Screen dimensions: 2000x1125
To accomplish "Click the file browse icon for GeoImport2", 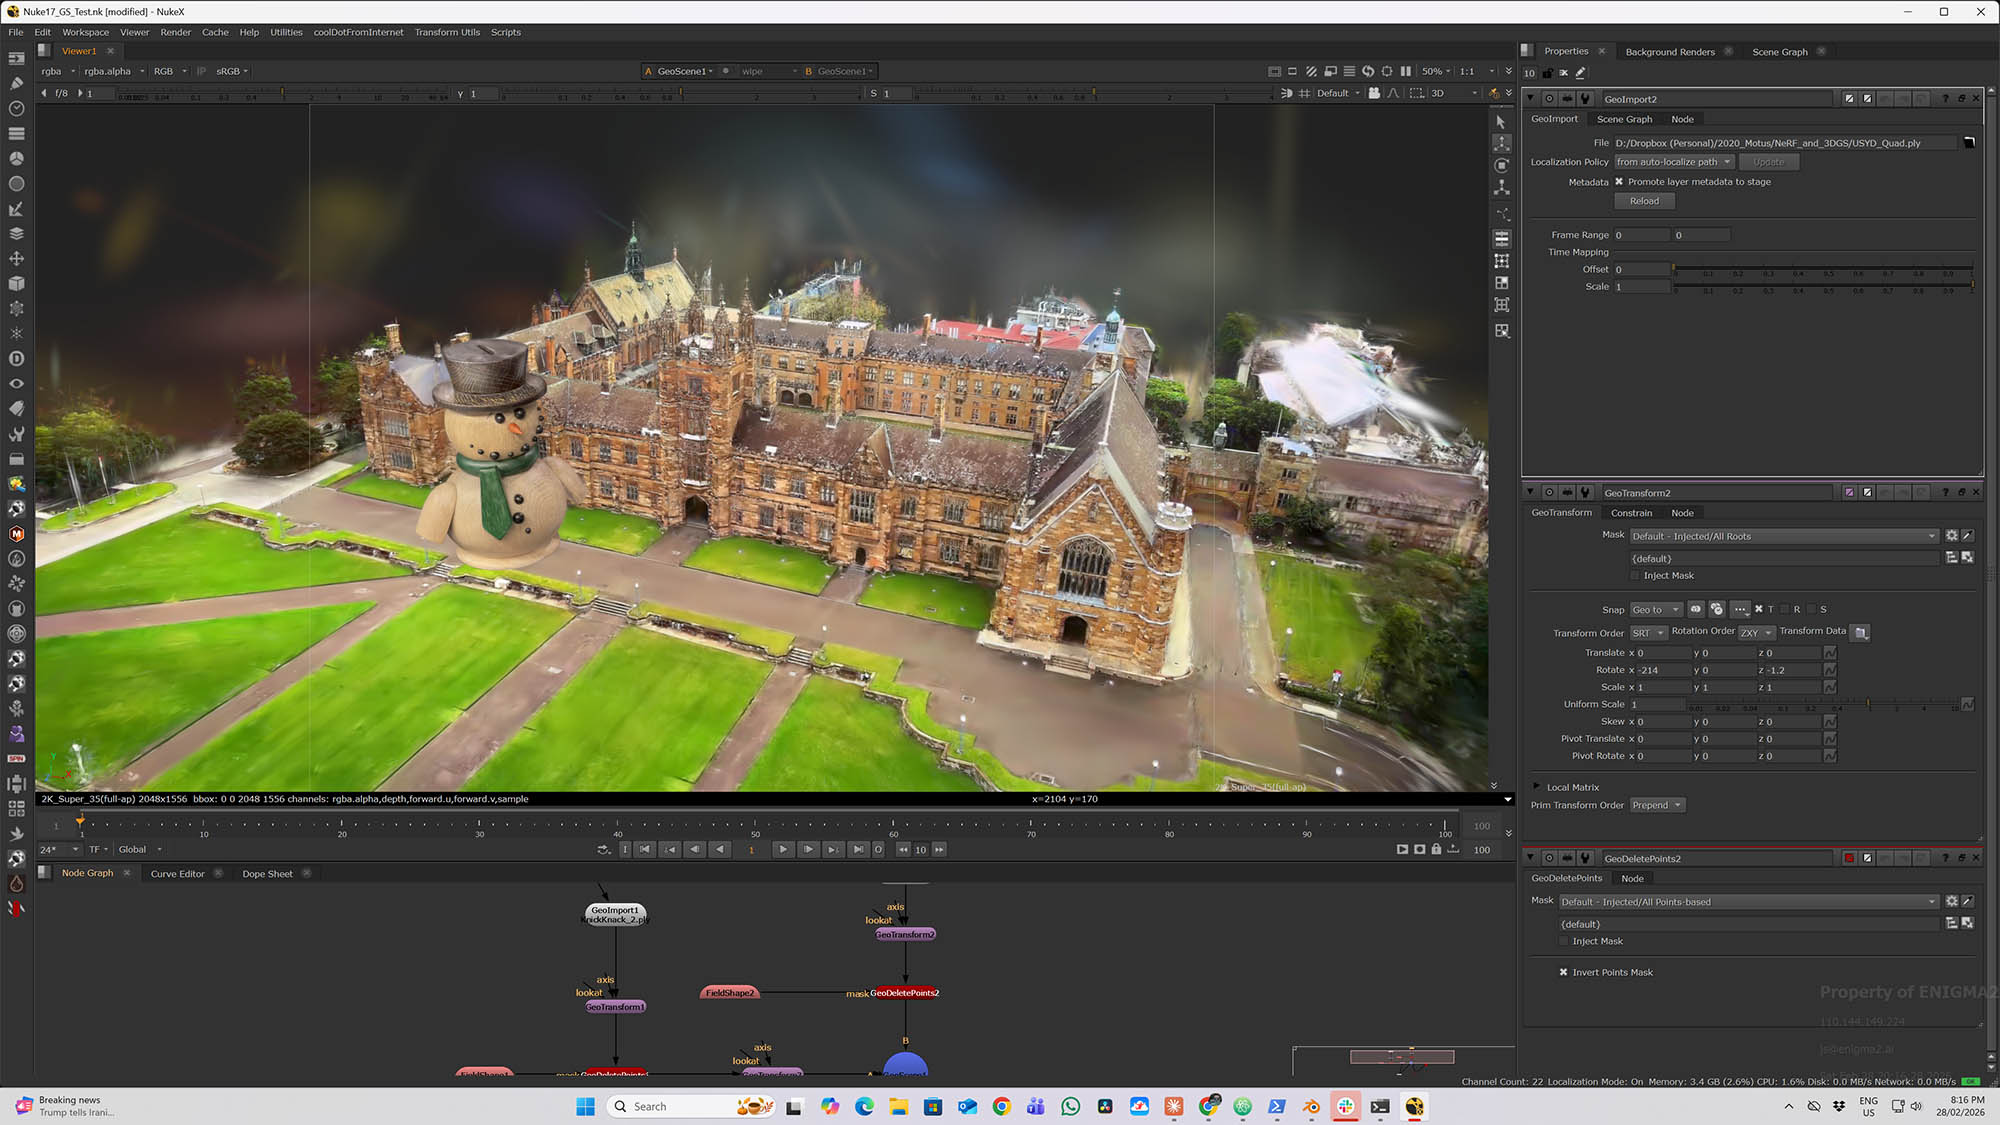I will point(1969,143).
